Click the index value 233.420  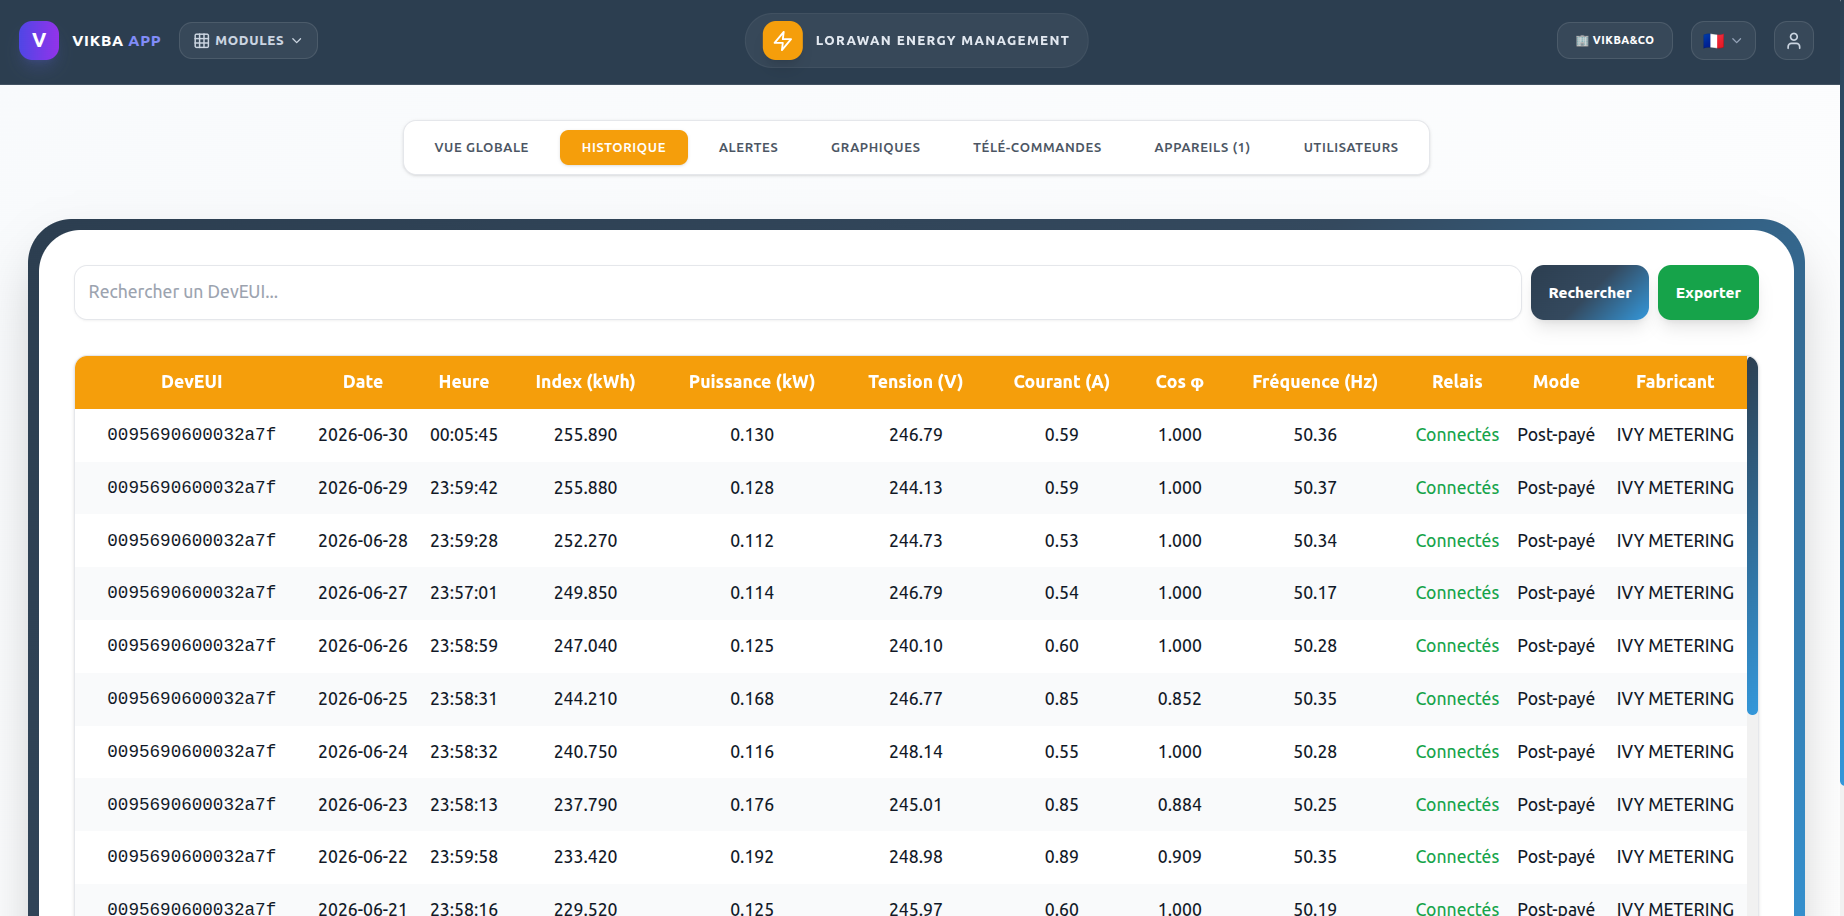click(x=585, y=857)
